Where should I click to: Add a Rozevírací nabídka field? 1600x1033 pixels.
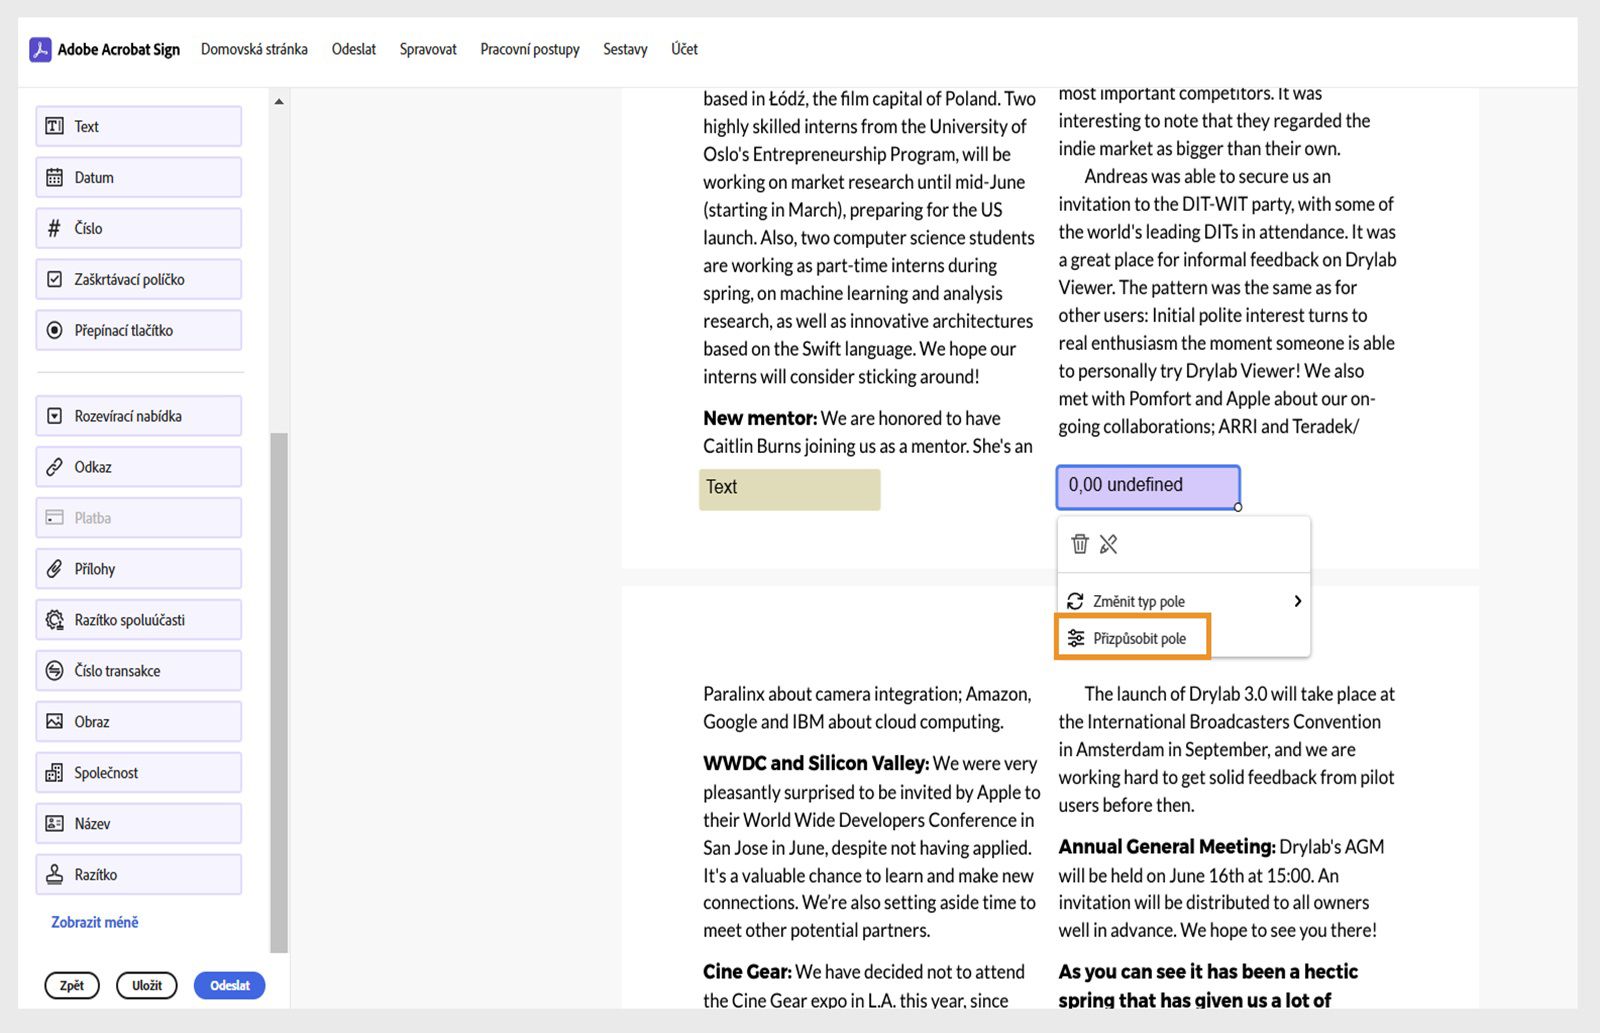pyautogui.click(x=139, y=416)
